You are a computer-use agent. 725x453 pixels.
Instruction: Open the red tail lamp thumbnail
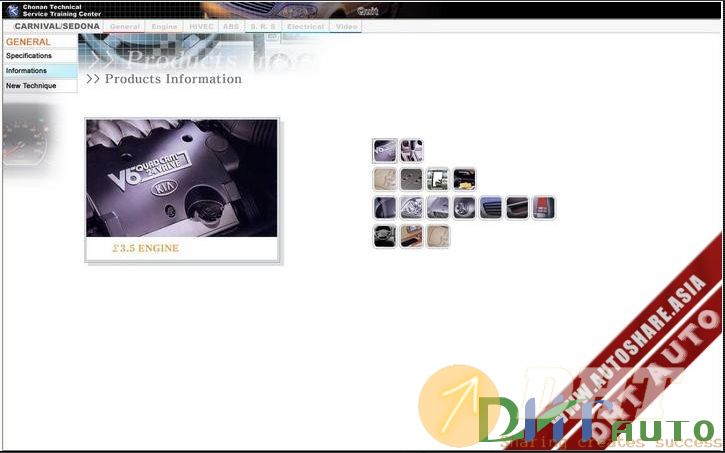point(544,208)
